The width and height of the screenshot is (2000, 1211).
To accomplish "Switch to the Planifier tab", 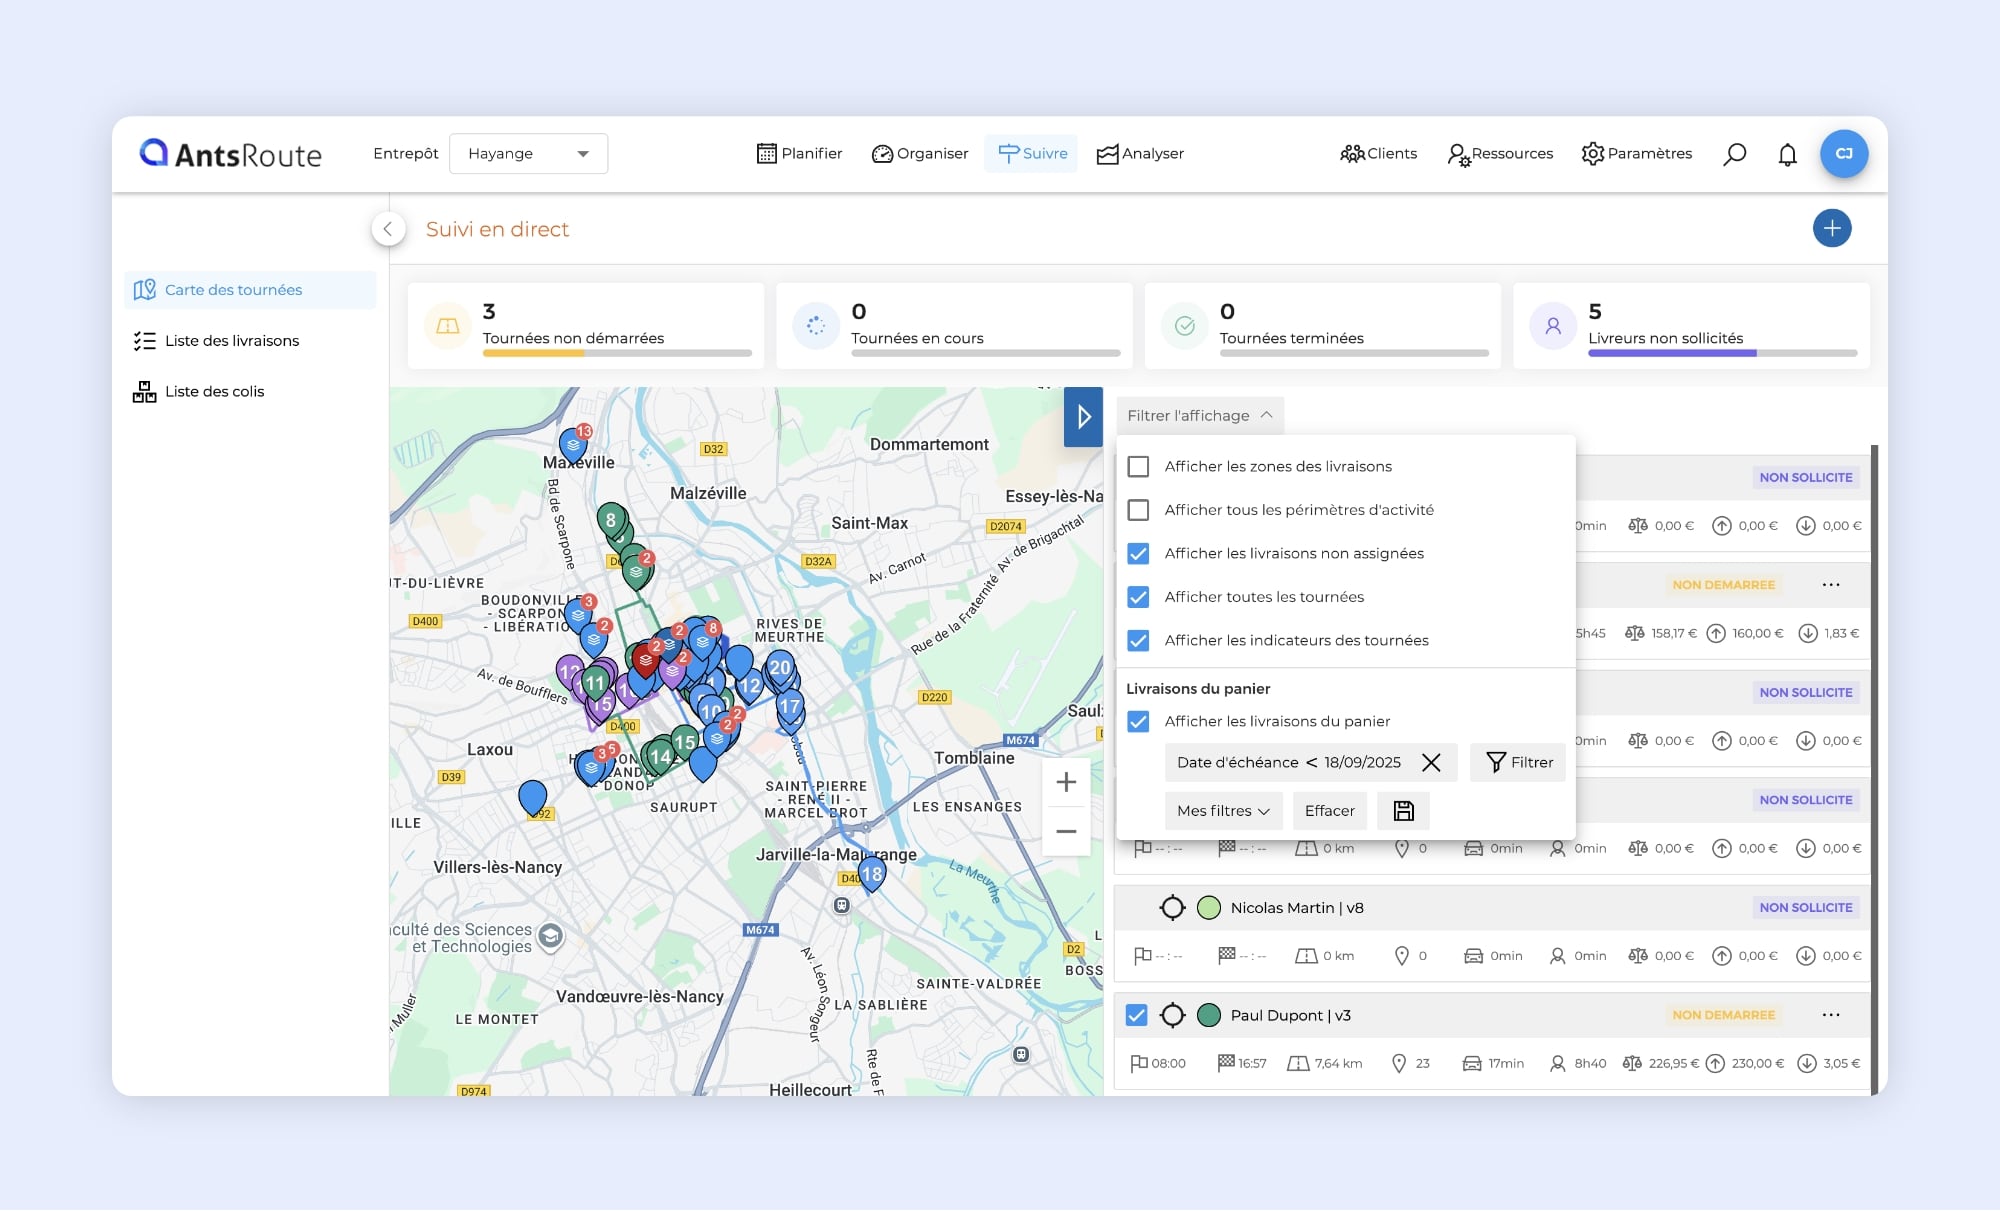I will tap(799, 154).
